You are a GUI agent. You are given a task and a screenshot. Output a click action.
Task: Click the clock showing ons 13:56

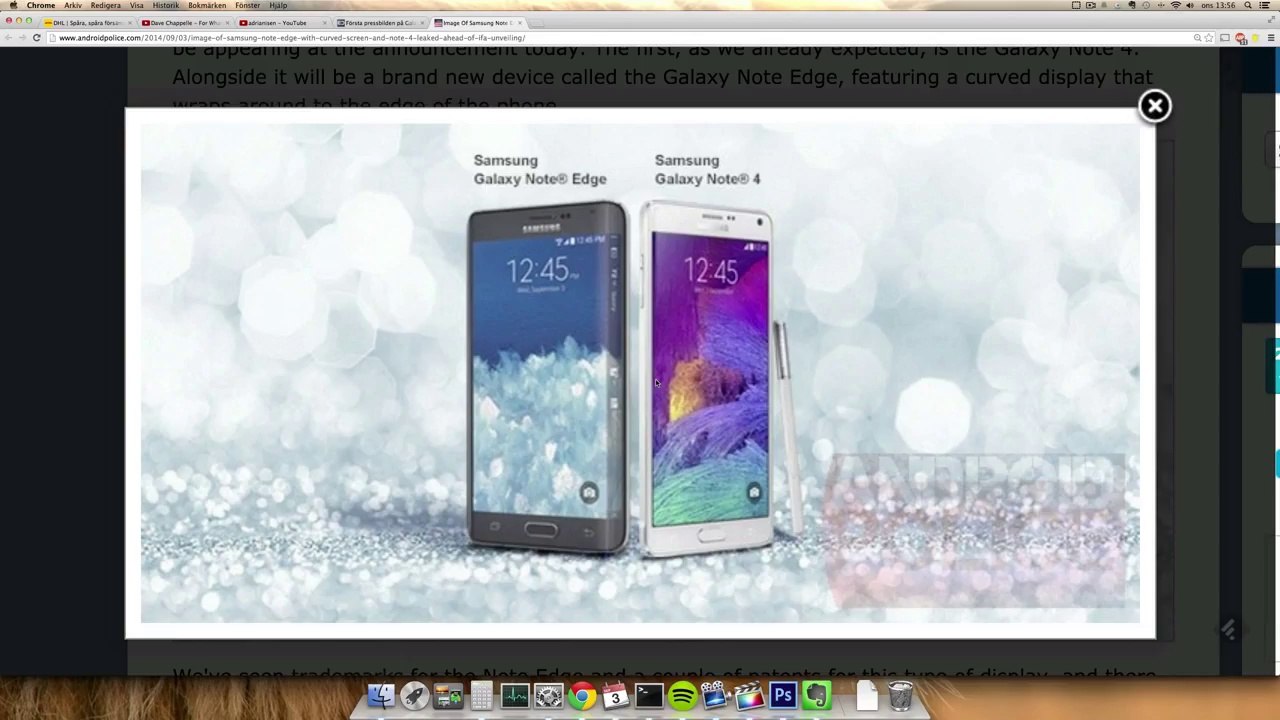coord(1218,6)
